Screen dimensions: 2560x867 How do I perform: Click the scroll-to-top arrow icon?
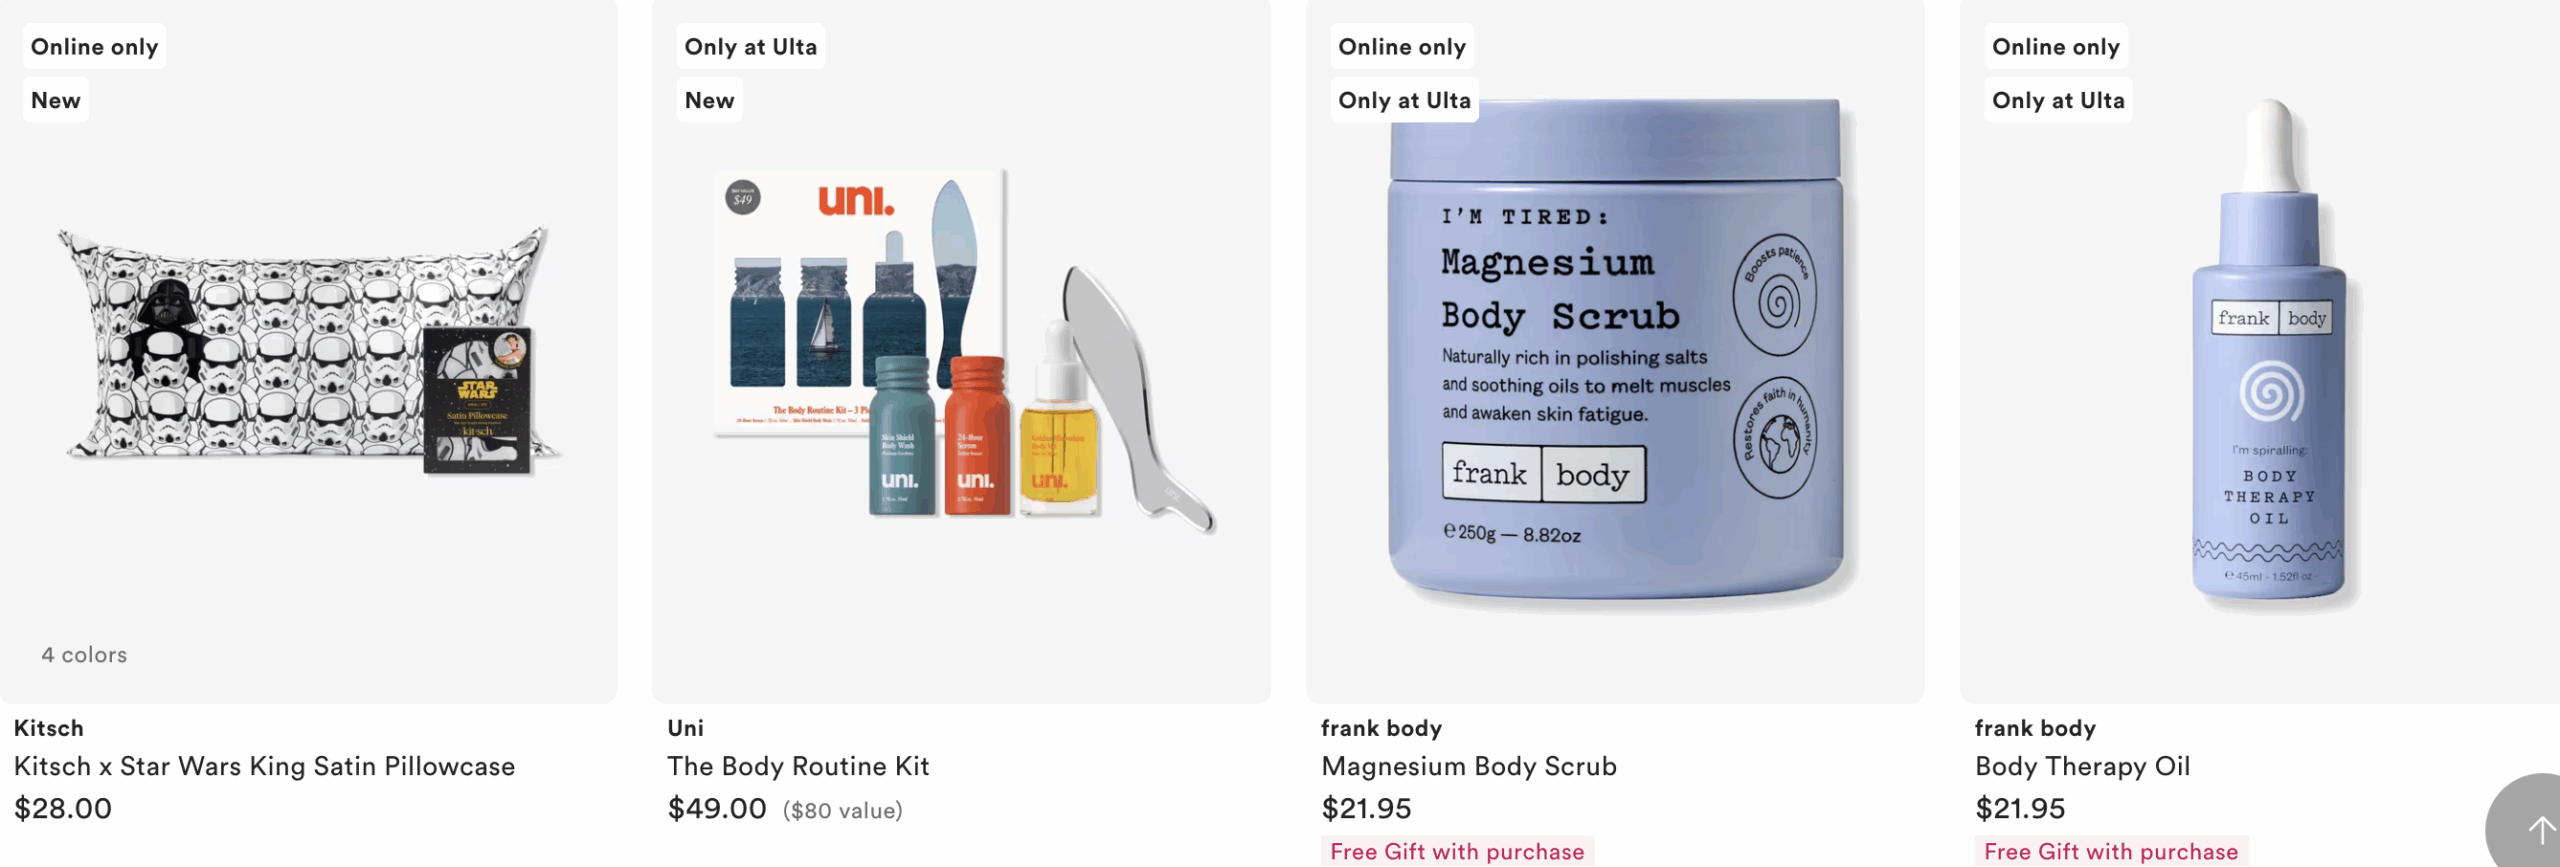[2537, 828]
